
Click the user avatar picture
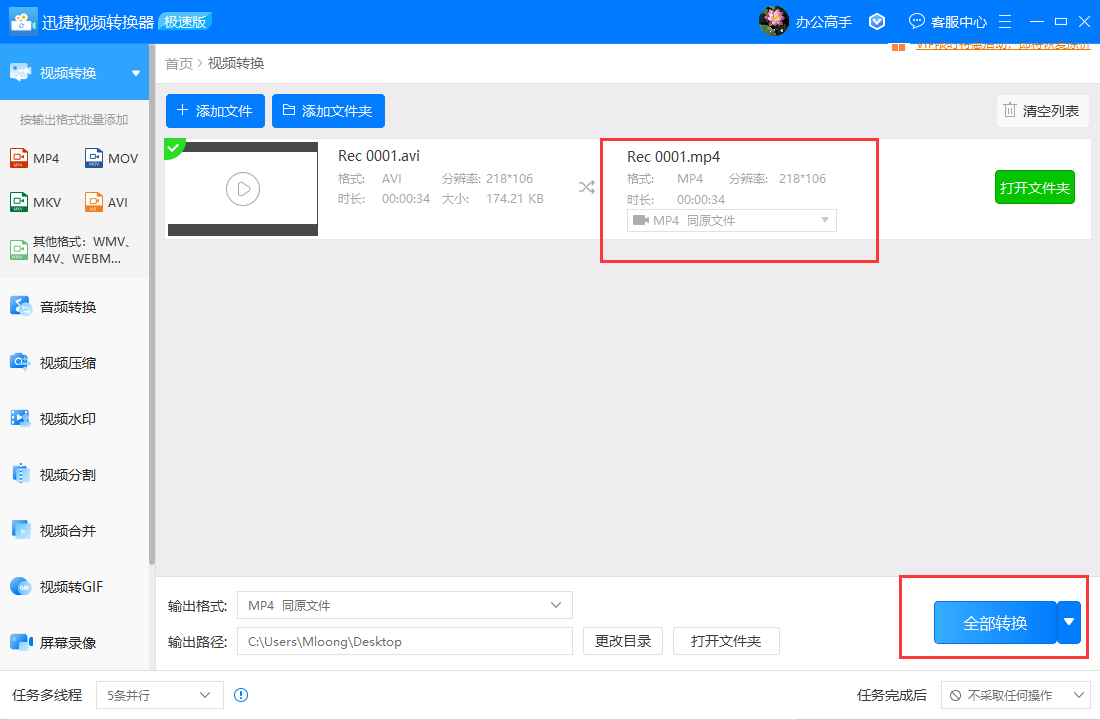pos(774,21)
